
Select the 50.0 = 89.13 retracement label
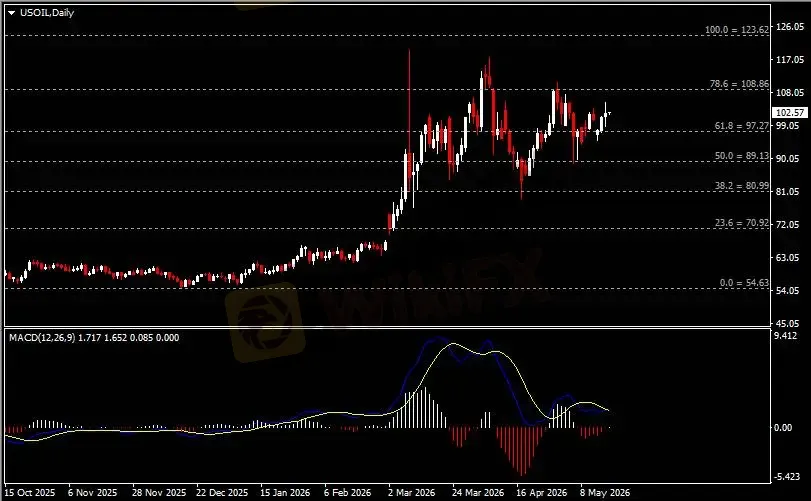click(742, 156)
